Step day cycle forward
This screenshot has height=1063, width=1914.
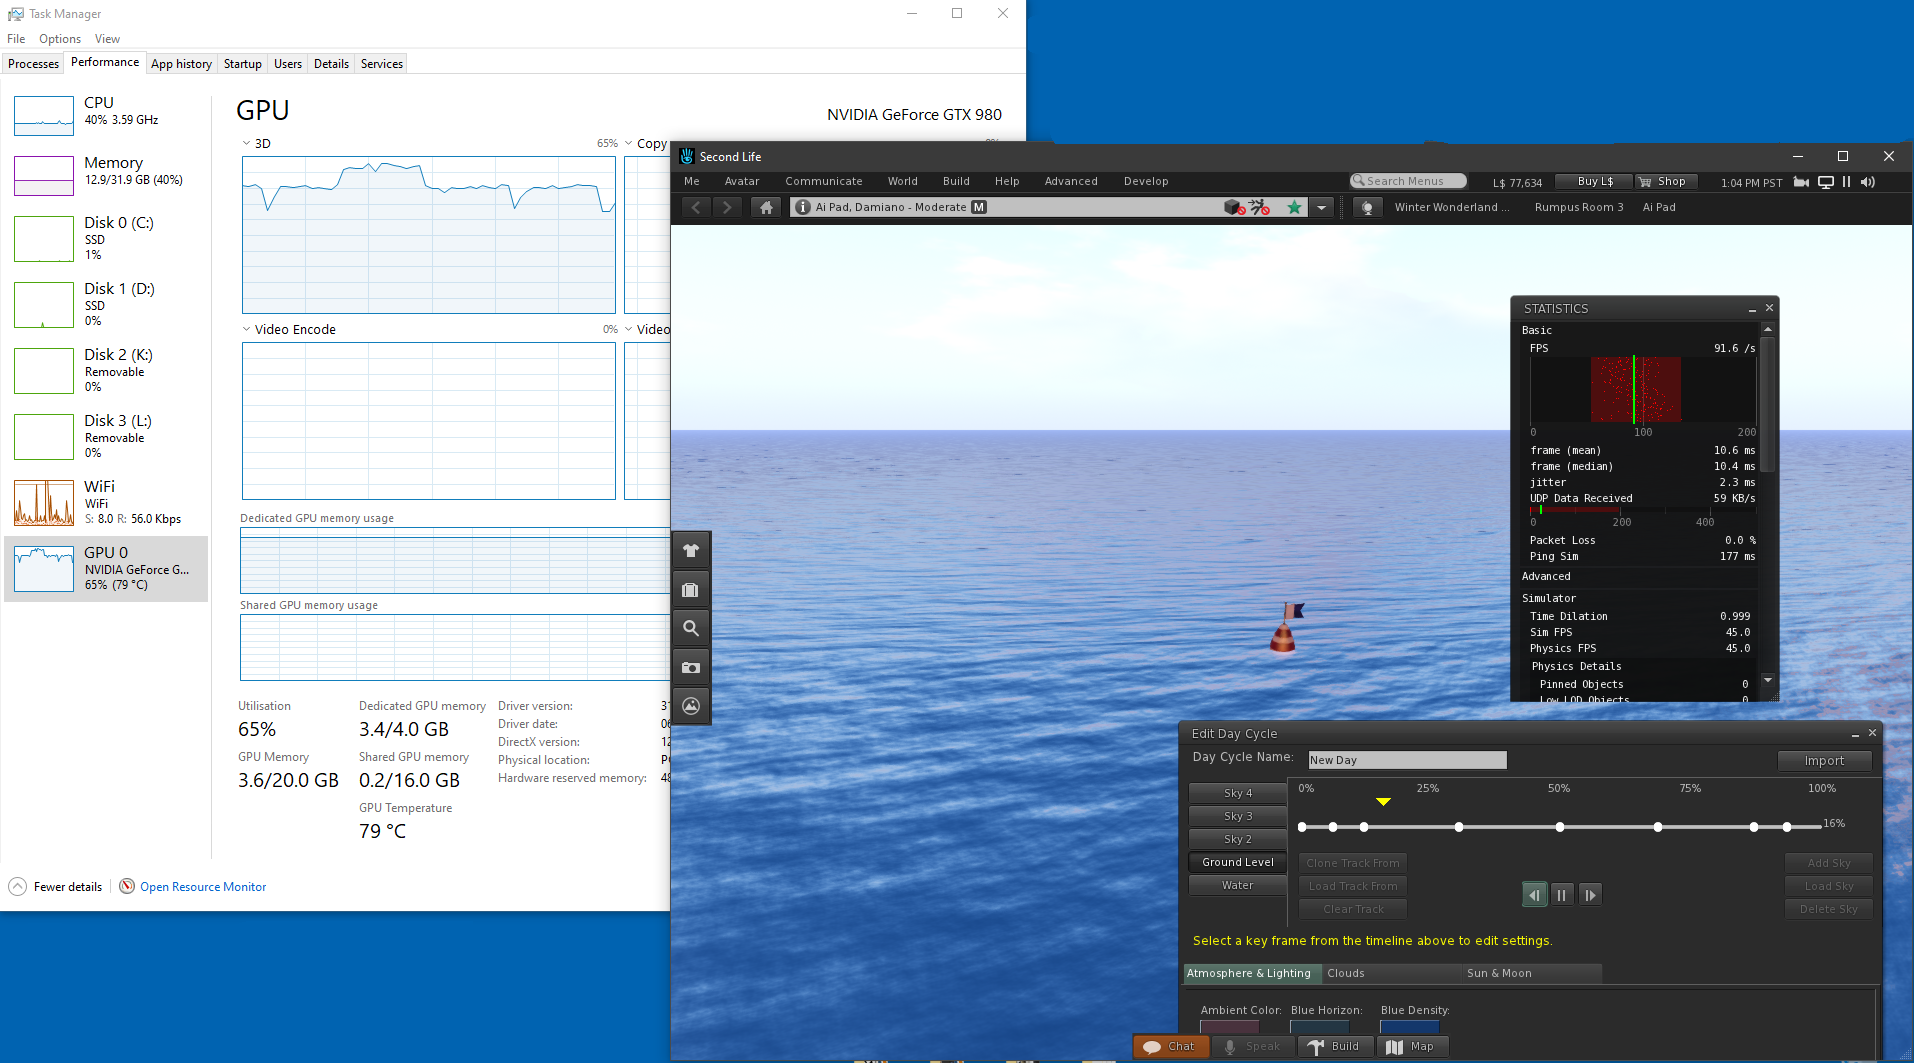[1590, 895]
